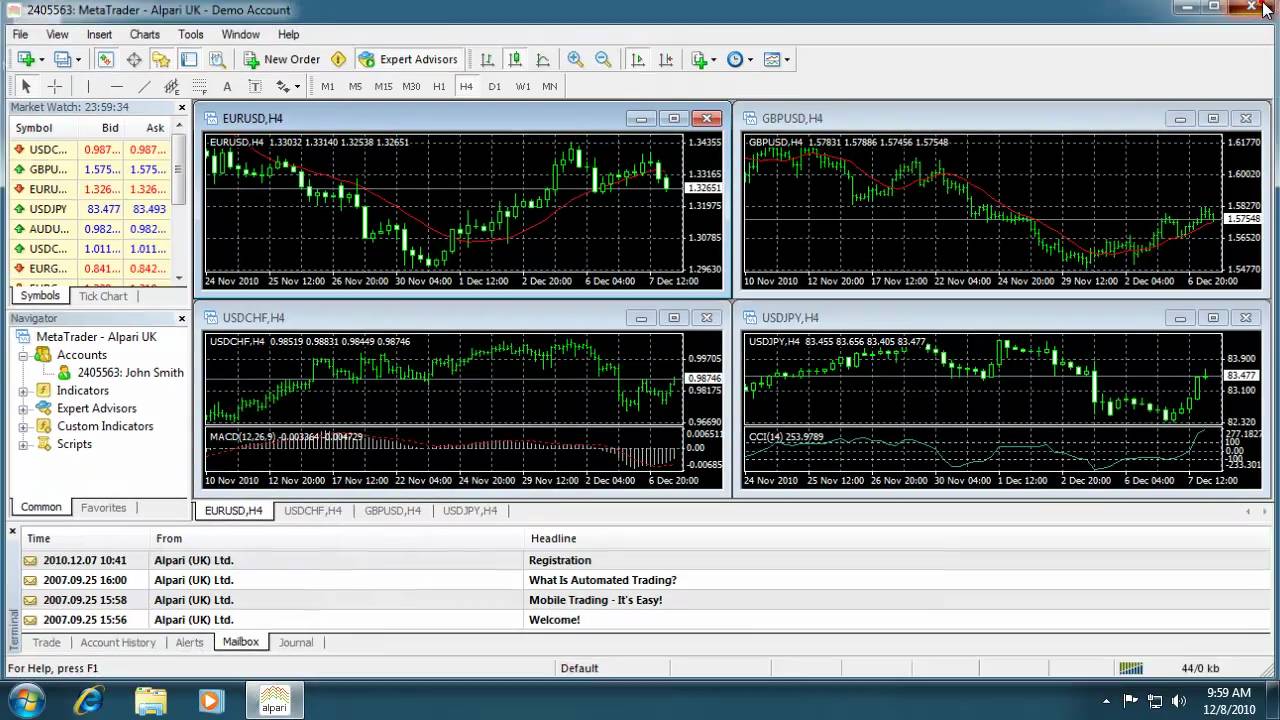Select USDJPY row in Market Watch
Image resolution: width=1280 pixels, height=720 pixels.
90,209
